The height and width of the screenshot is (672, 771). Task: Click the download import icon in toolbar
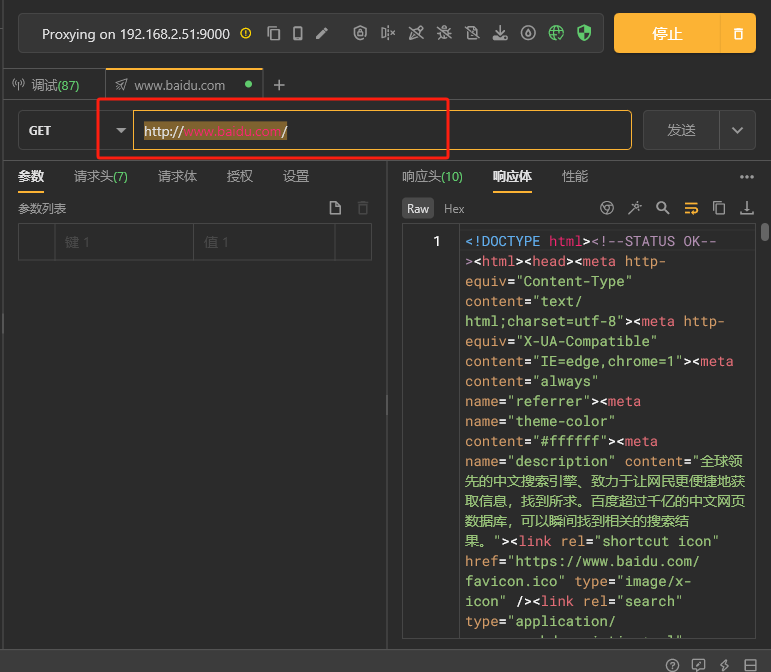500,33
